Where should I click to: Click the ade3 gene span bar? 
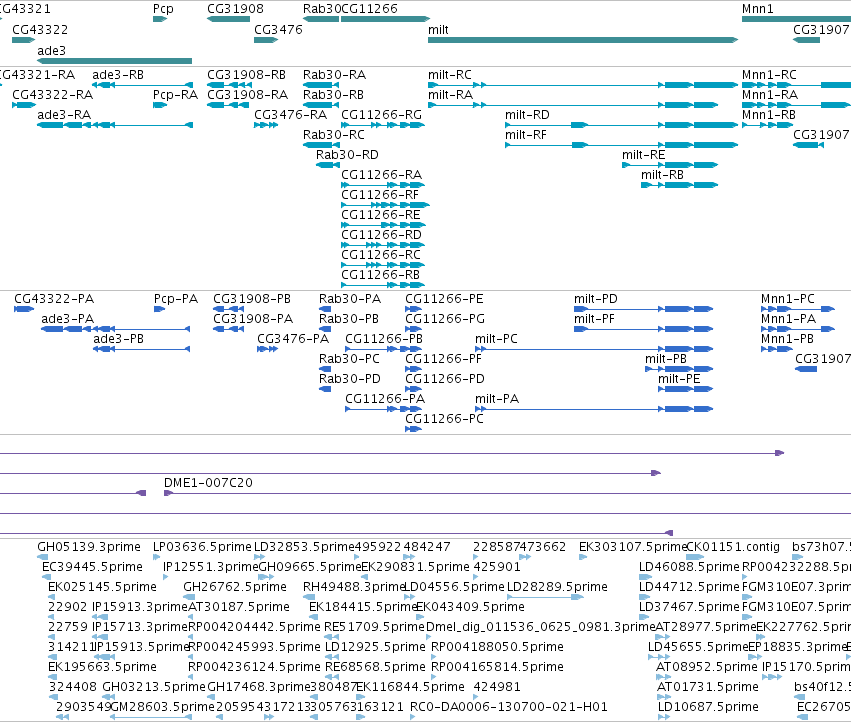pyautogui.click(x=115, y=61)
